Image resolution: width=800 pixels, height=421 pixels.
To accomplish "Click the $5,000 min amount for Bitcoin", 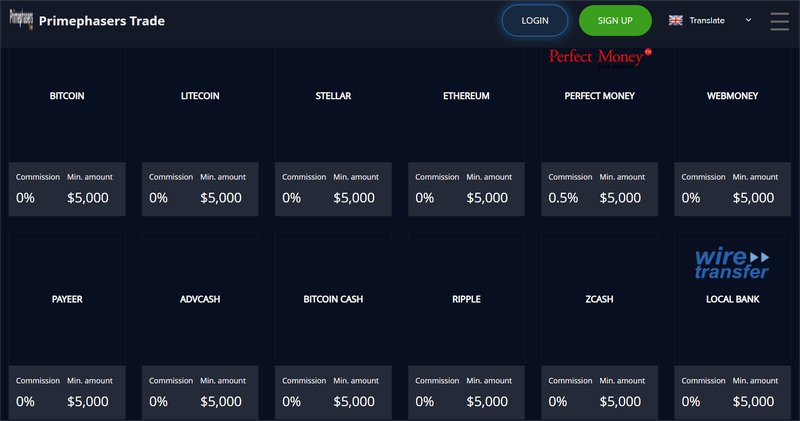I will click(x=88, y=198).
